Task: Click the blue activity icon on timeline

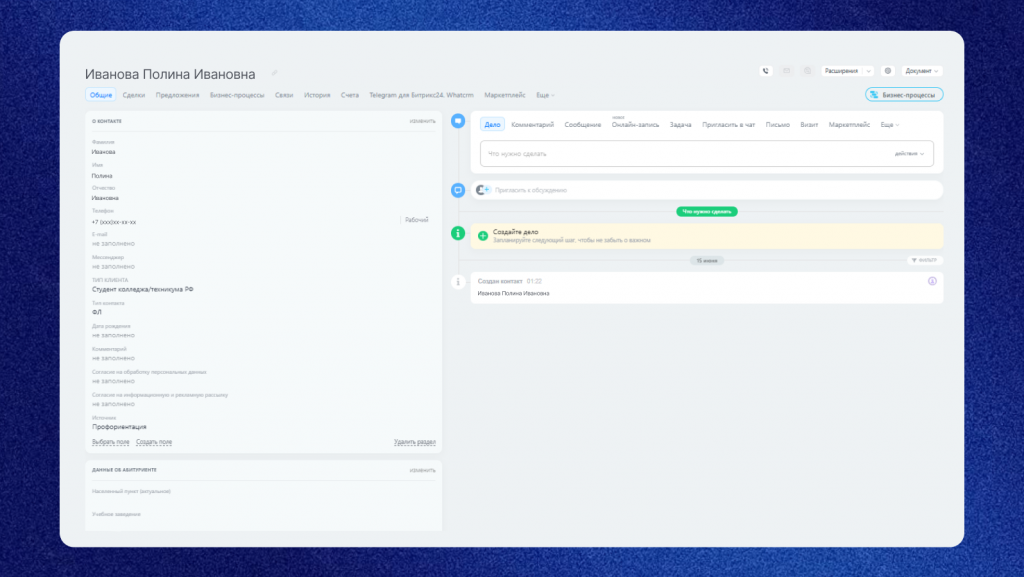Action: [458, 121]
